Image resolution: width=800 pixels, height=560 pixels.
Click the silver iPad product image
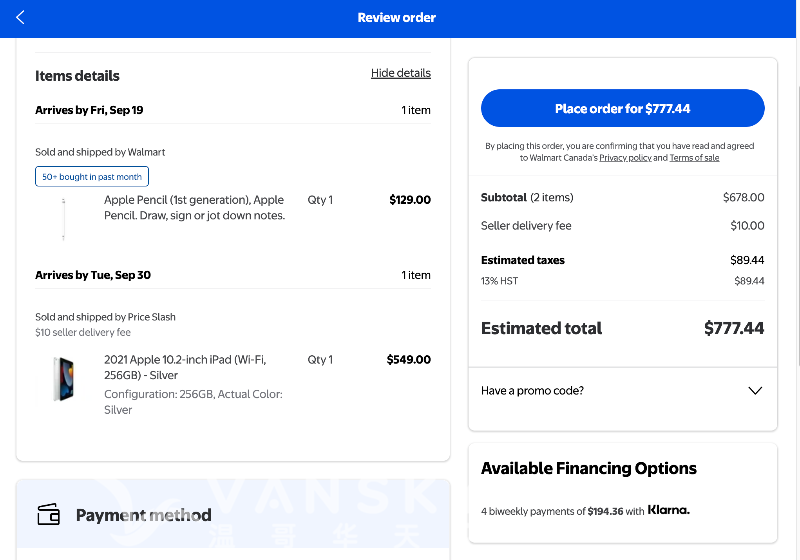click(64, 379)
